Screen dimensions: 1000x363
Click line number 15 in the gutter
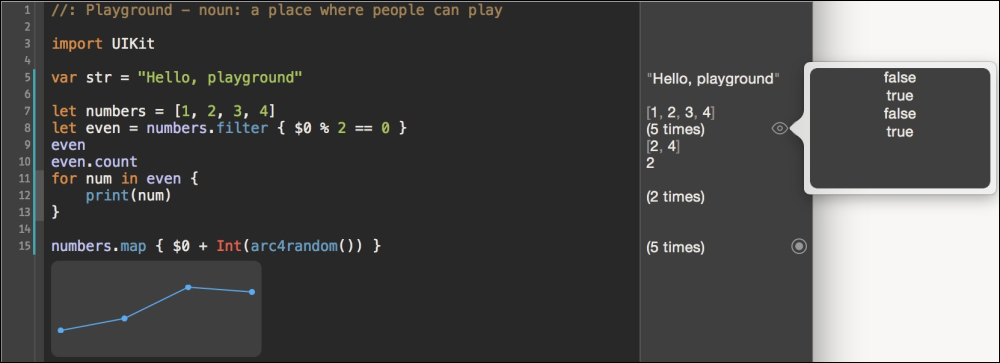tap(24, 246)
